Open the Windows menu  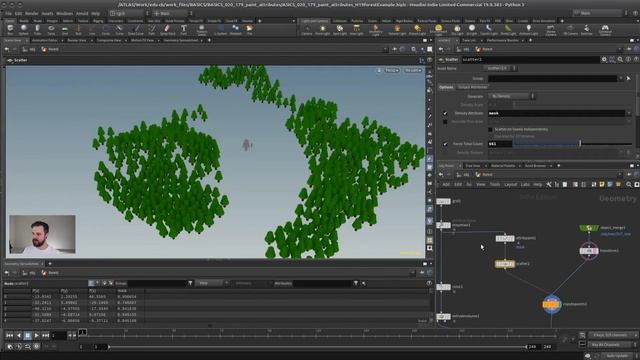[x=64, y=13]
